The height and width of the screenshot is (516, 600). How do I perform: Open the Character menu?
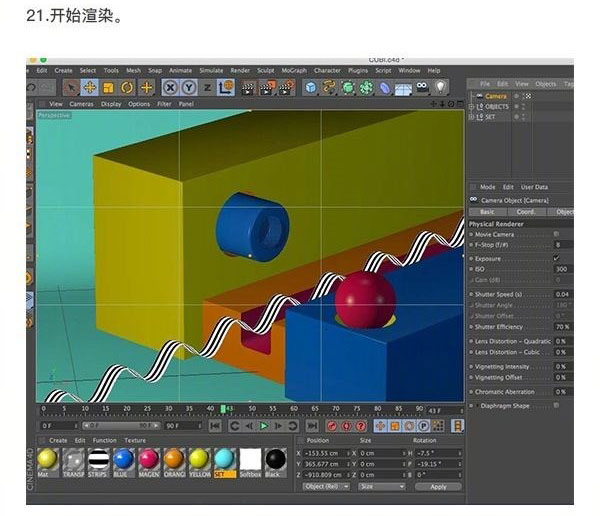pos(327,70)
